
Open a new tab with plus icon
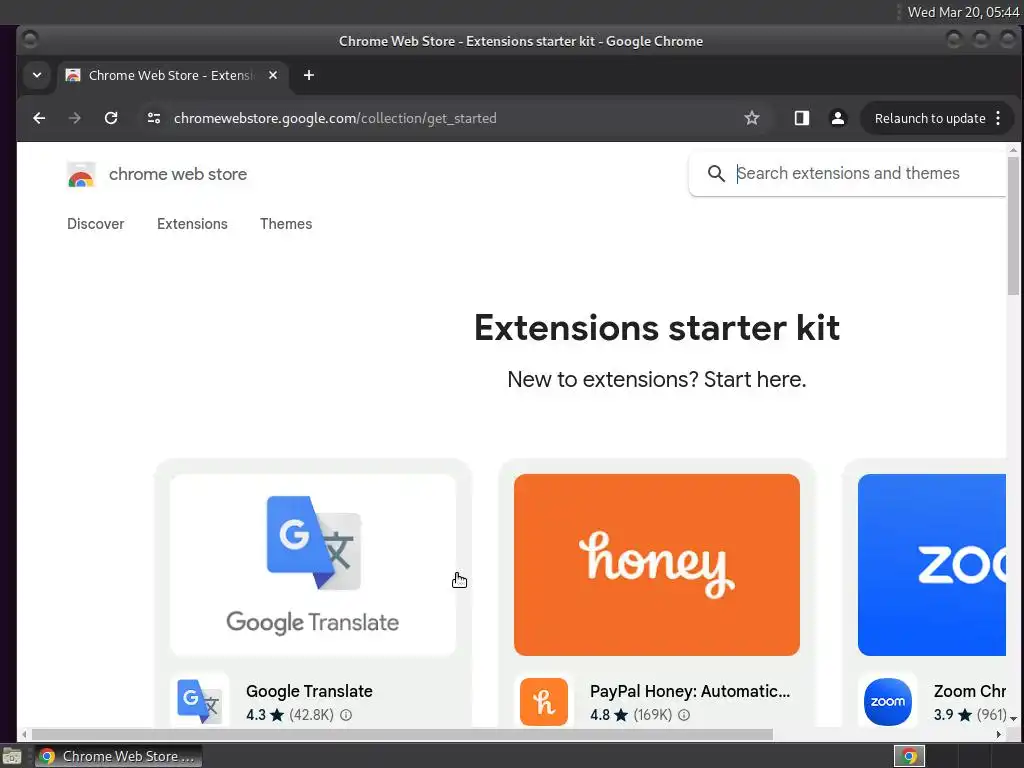pos(309,75)
